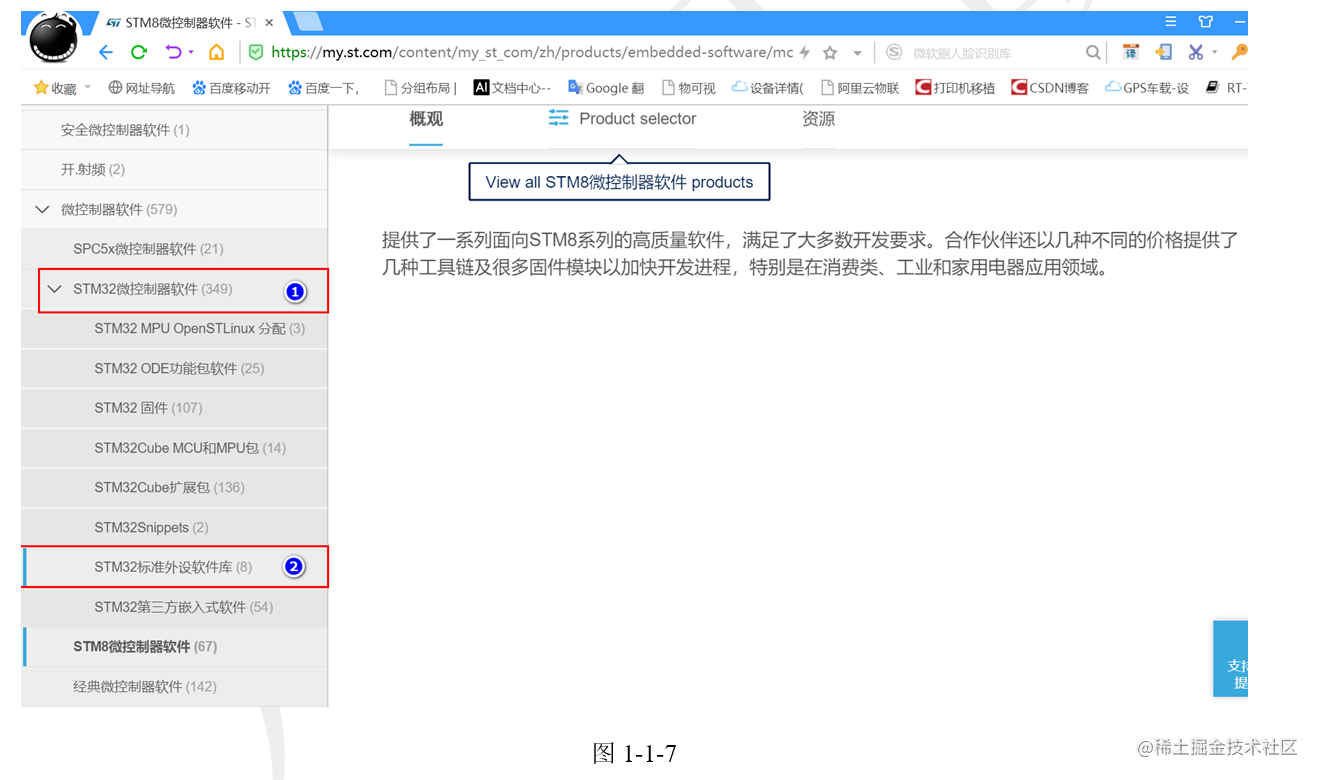The height and width of the screenshot is (780, 1320).
Task: Click the Sogou search engine icon
Action: point(894,52)
